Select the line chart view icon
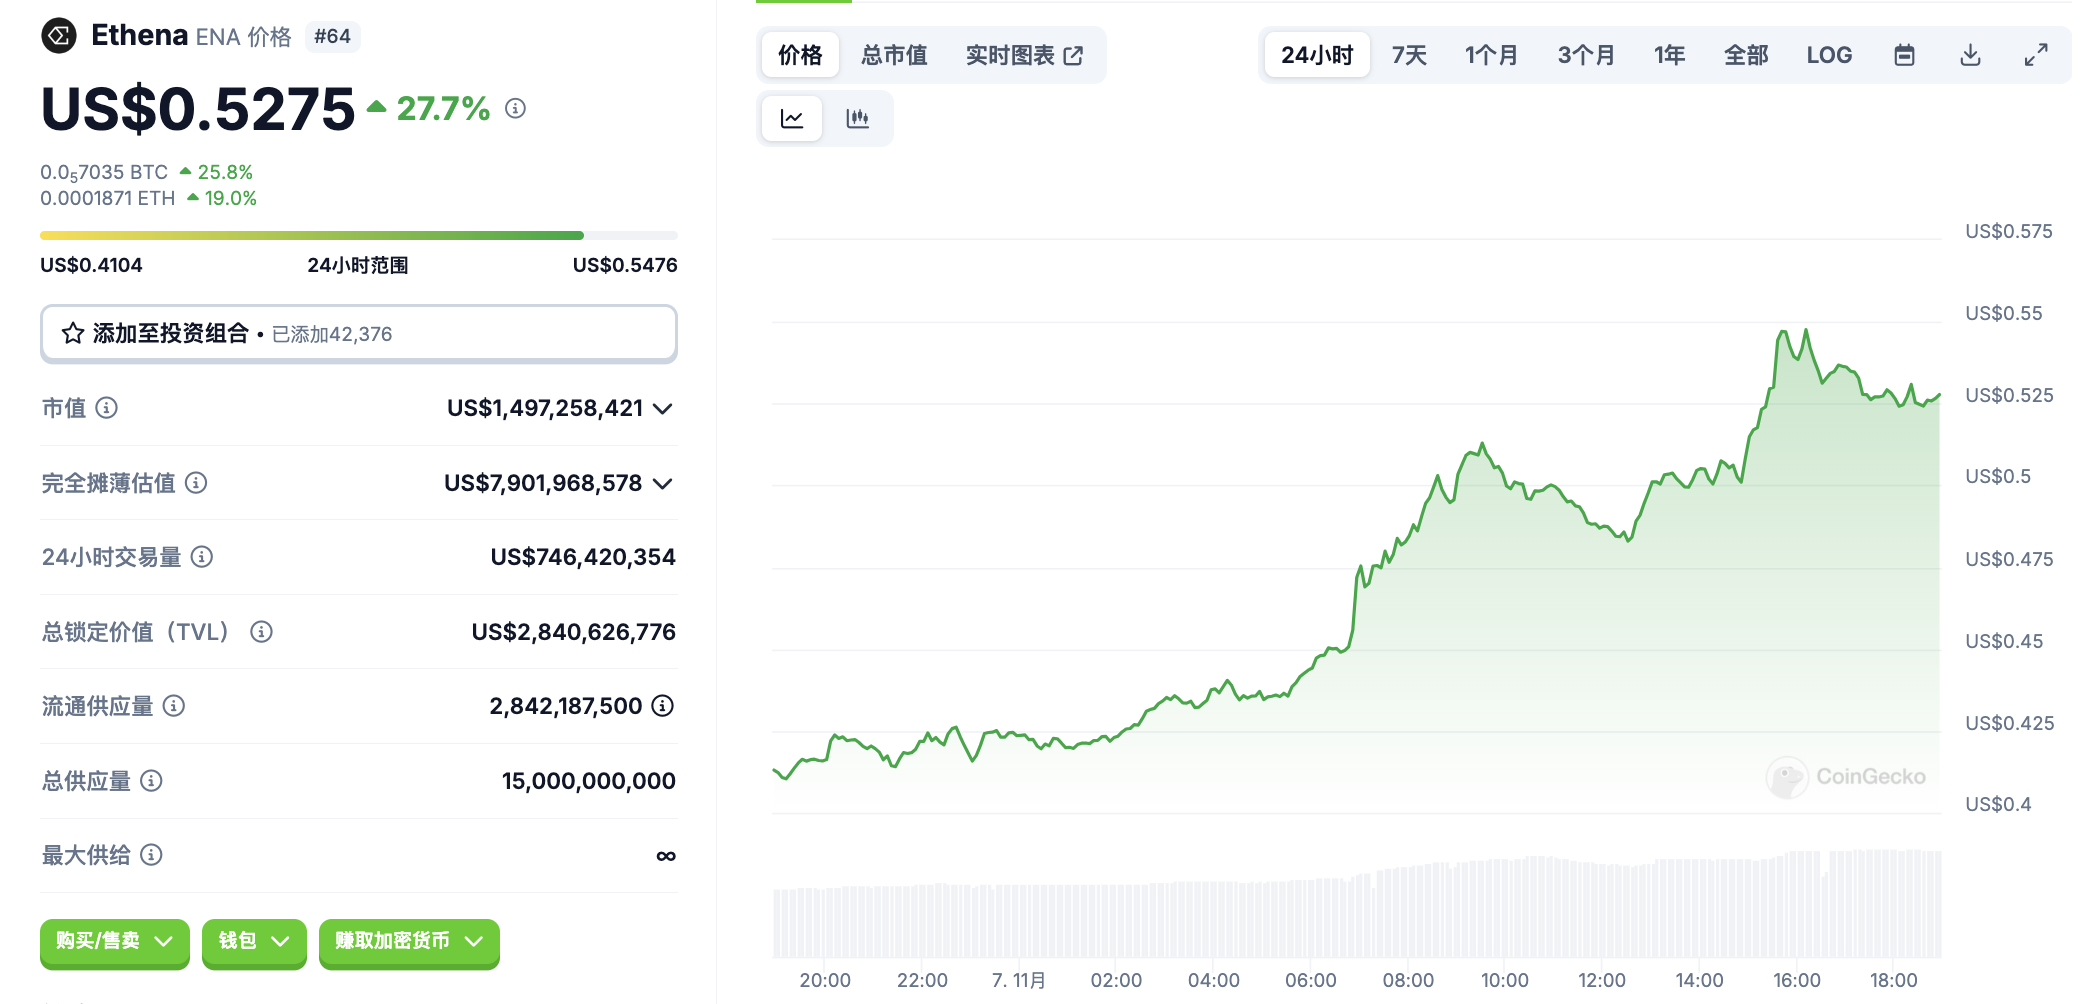The height and width of the screenshot is (1004, 2086). point(792,119)
